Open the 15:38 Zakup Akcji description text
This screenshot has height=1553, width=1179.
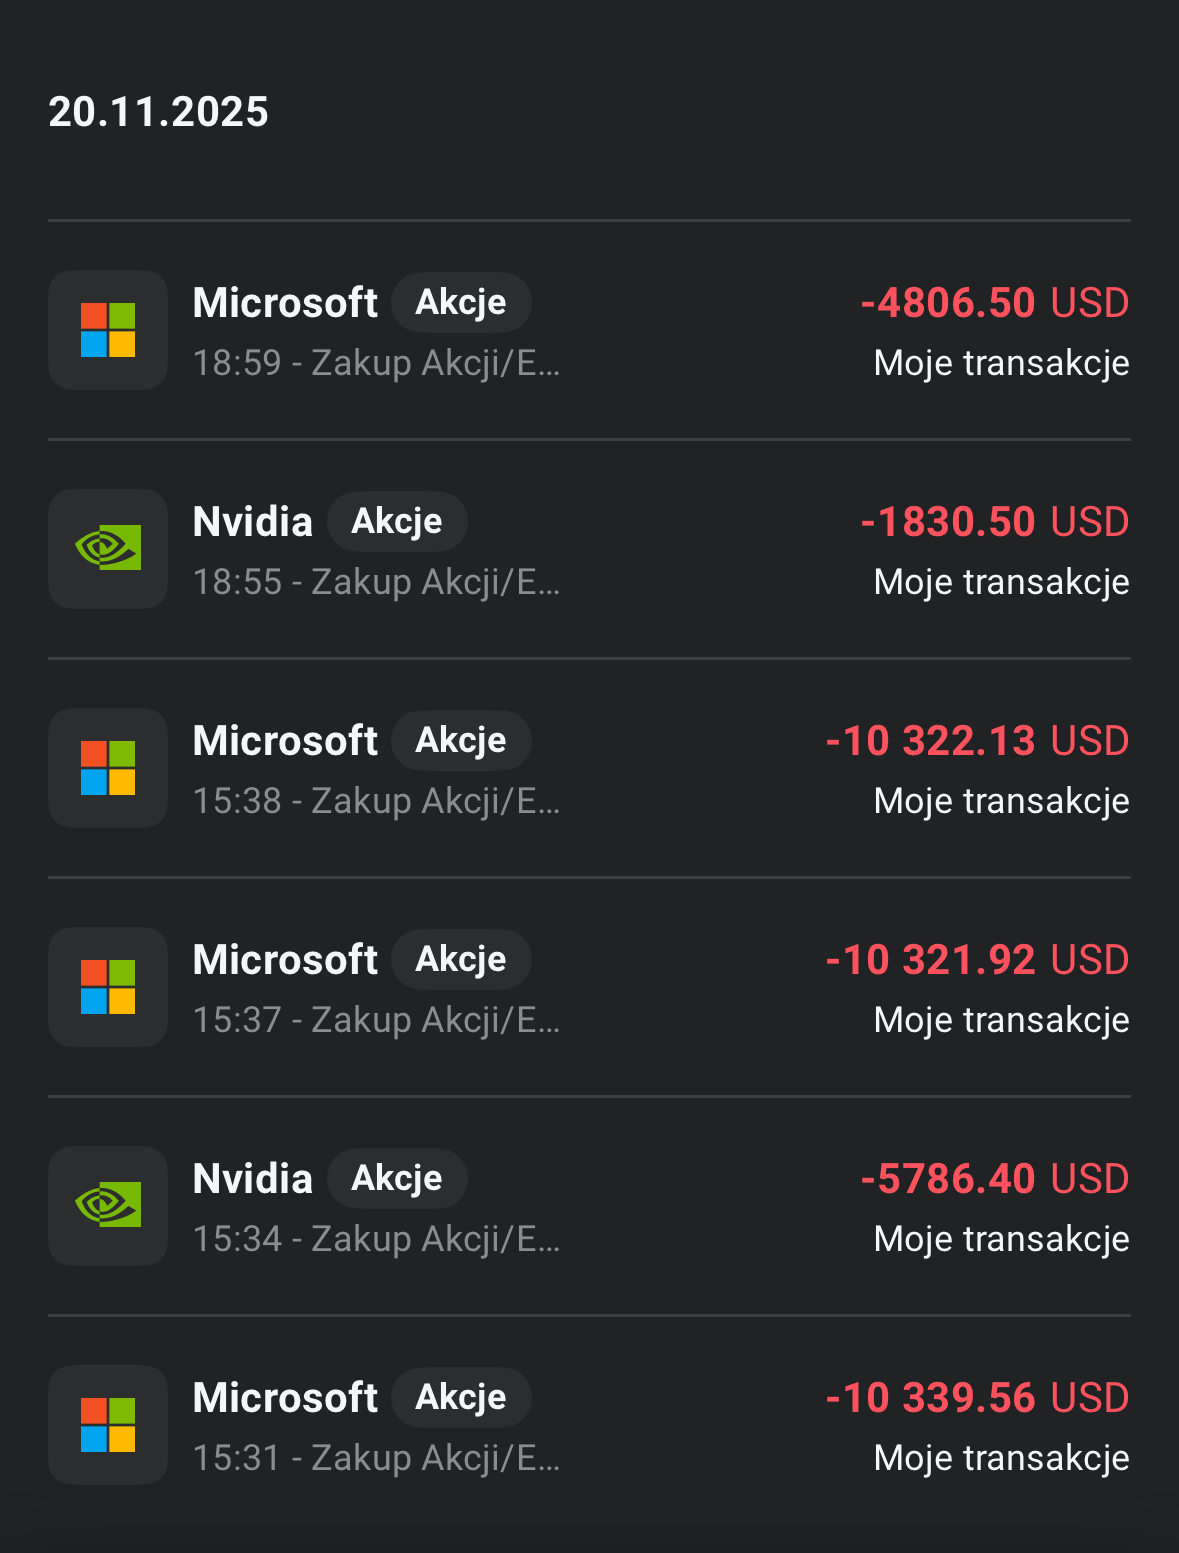tap(376, 801)
